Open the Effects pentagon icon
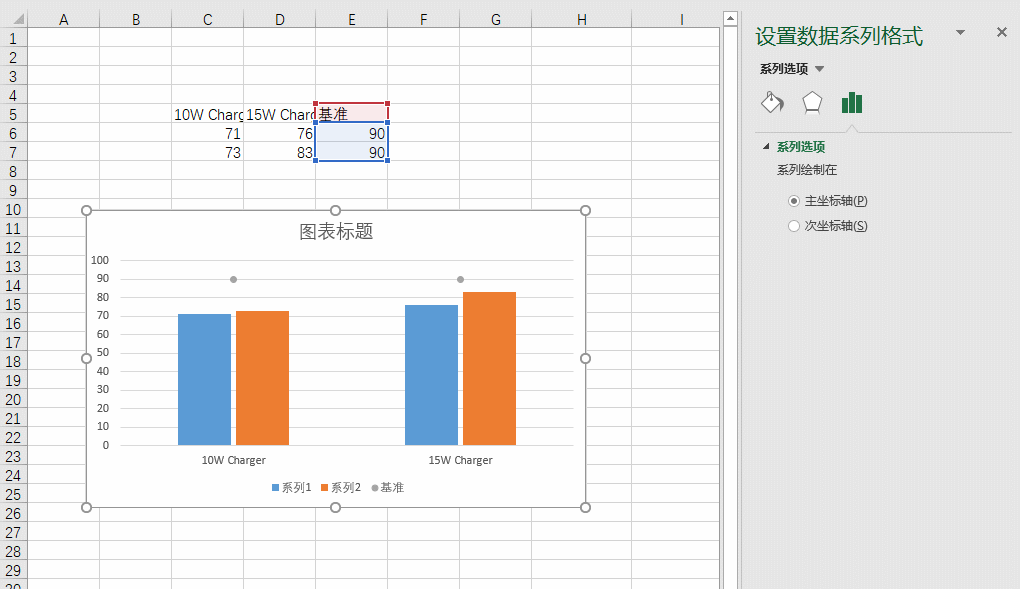This screenshot has height=589, width=1020. 811,102
